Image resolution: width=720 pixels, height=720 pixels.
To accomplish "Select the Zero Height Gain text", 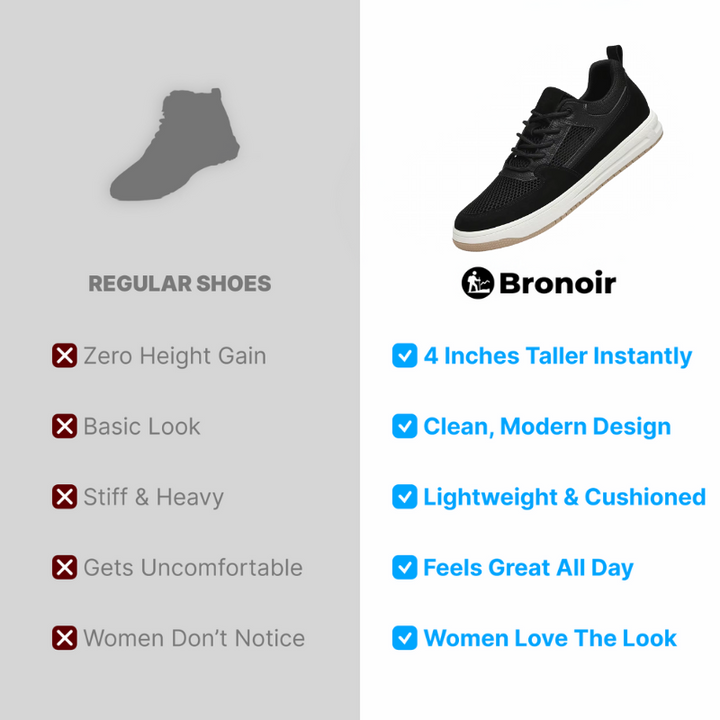I will coord(174,356).
